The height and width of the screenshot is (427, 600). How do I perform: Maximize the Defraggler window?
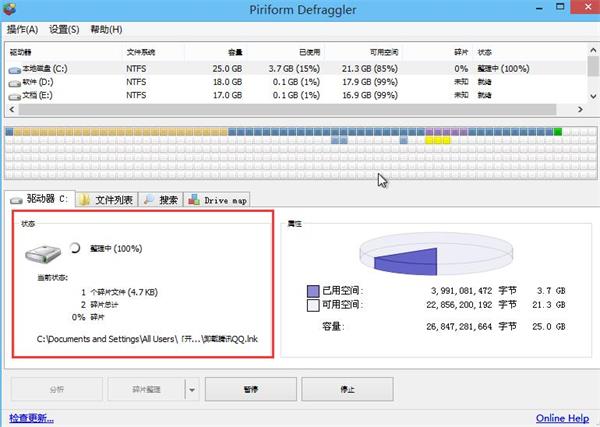coord(560,7)
